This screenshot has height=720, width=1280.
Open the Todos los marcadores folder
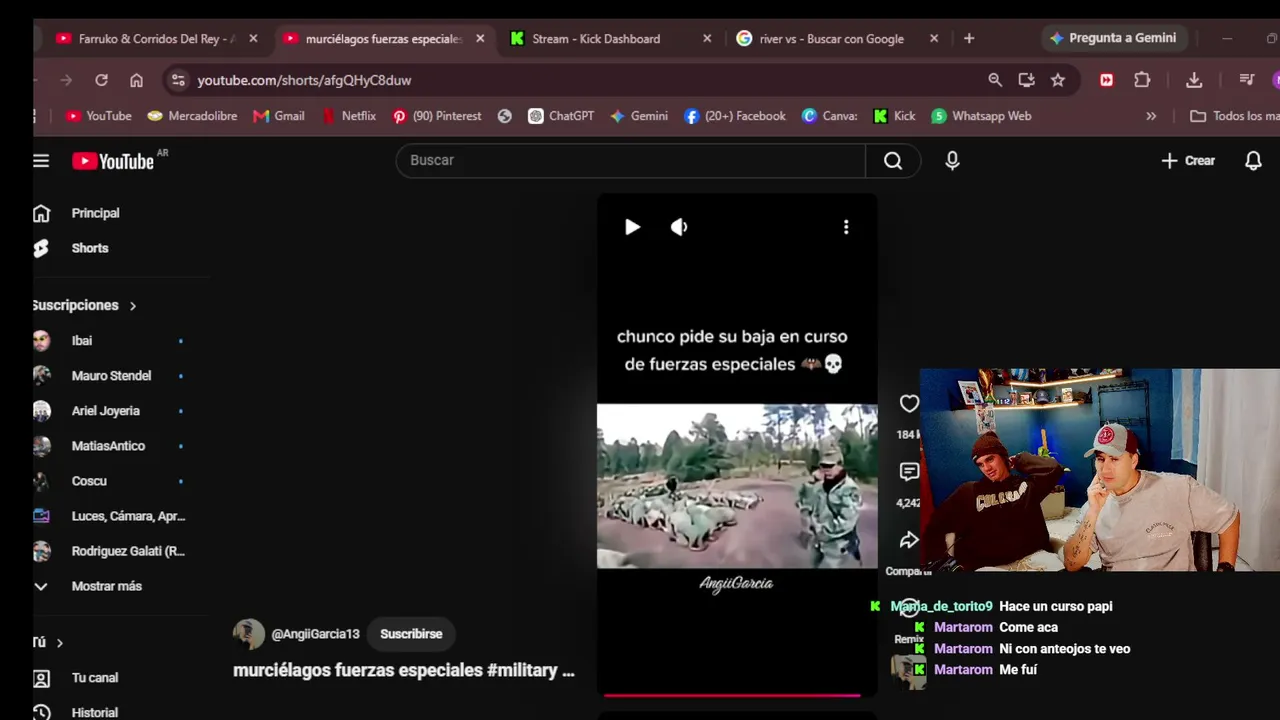pyautogui.click(x=1234, y=116)
